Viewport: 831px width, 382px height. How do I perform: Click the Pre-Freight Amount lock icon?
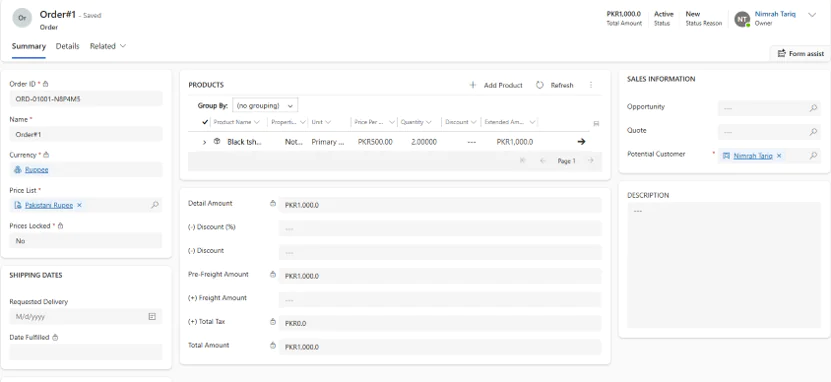coord(273,274)
